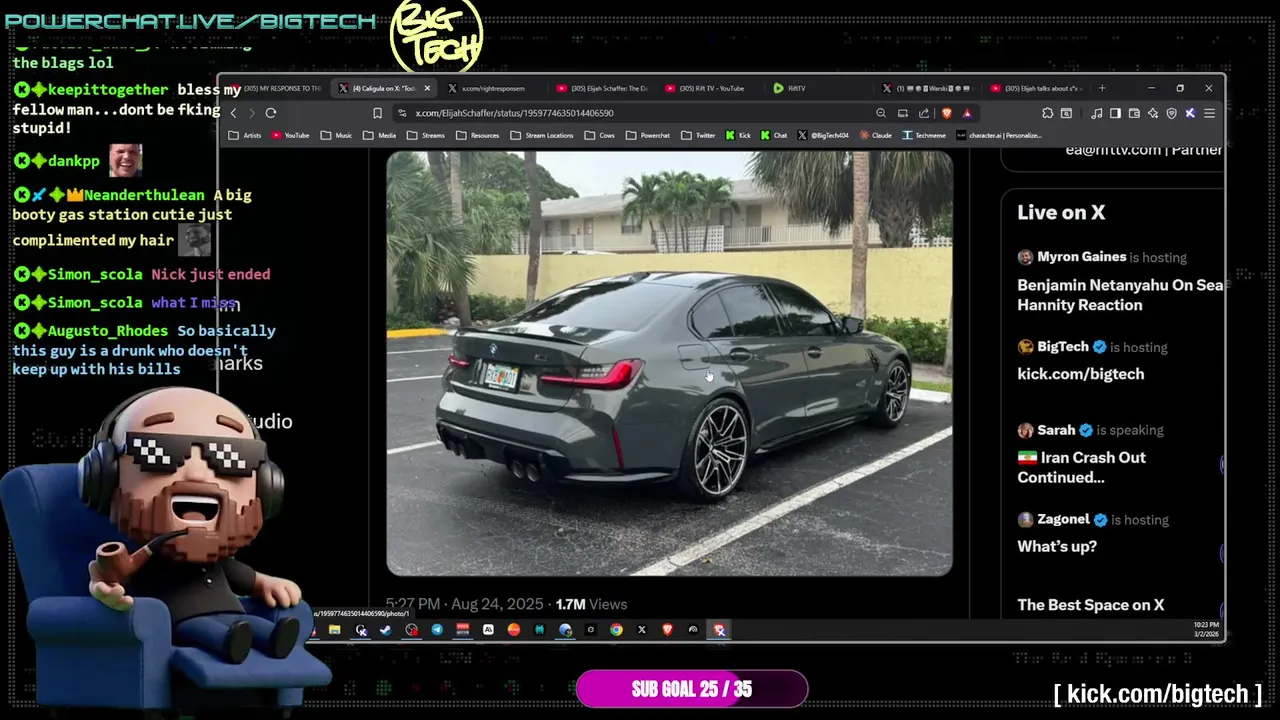Image resolution: width=1280 pixels, height=720 pixels.
Task: Open the Artists bookmark folder
Action: (x=245, y=135)
